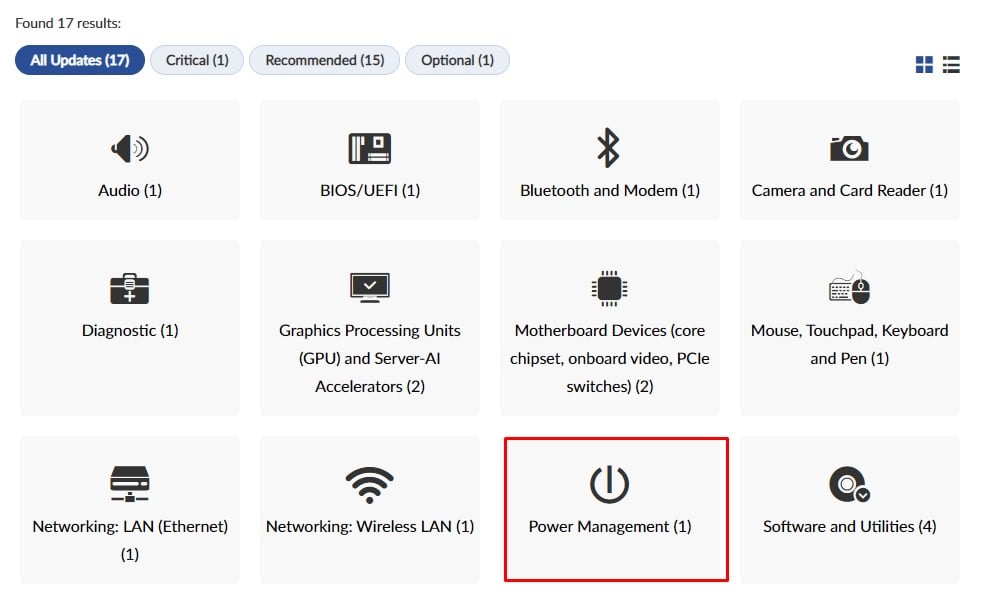Select the All Updates (17) filter

(80, 60)
